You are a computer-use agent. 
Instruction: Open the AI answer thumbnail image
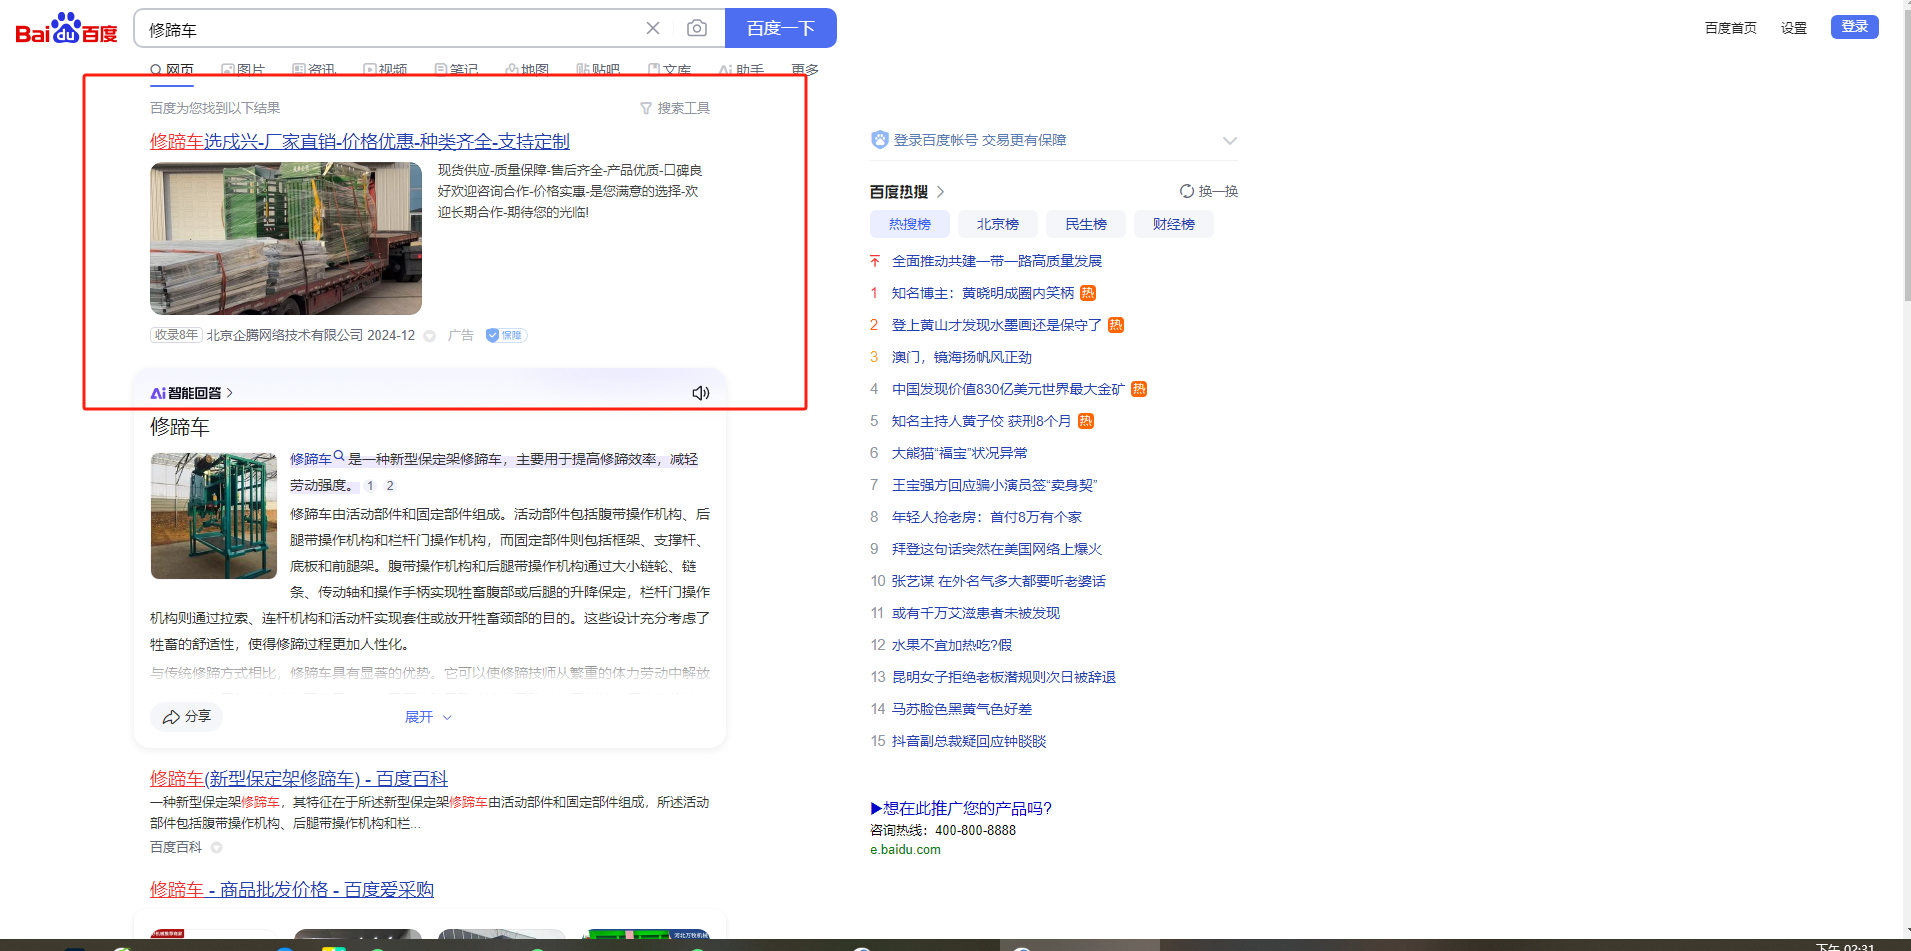pyautogui.click(x=214, y=516)
